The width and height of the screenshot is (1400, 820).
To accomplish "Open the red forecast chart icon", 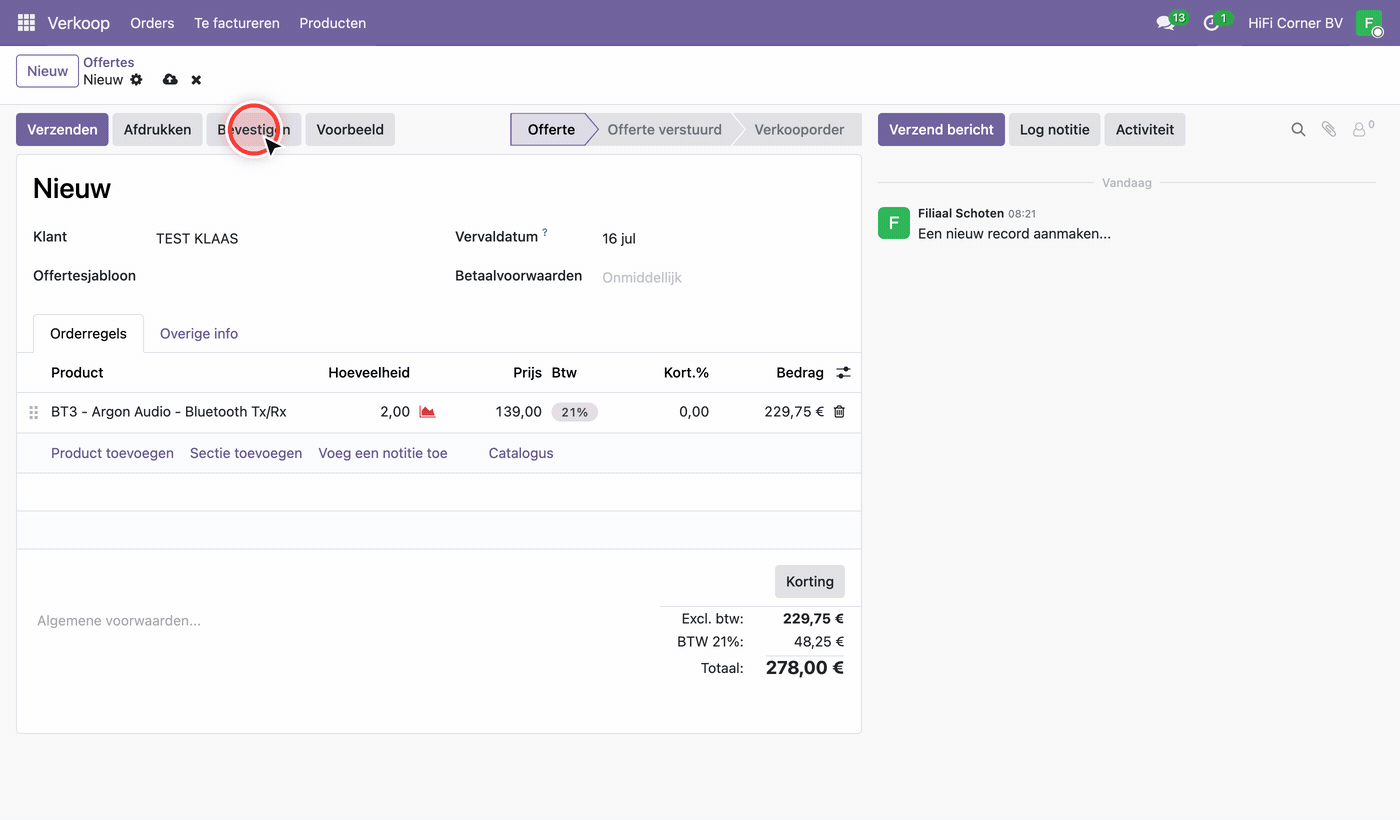I will click(x=427, y=412).
